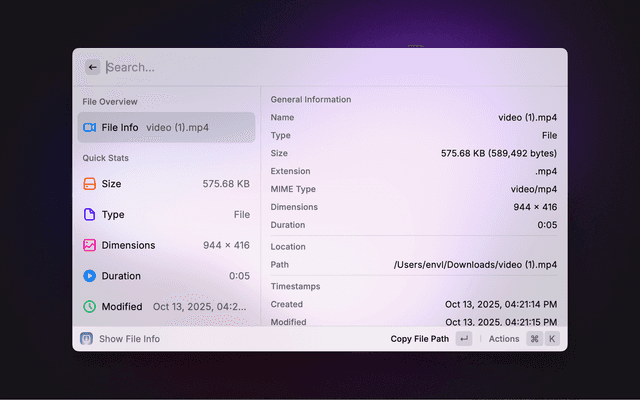Select the Dimensions 944 × 416 row
This screenshot has height=400, width=640.
[x=166, y=245]
